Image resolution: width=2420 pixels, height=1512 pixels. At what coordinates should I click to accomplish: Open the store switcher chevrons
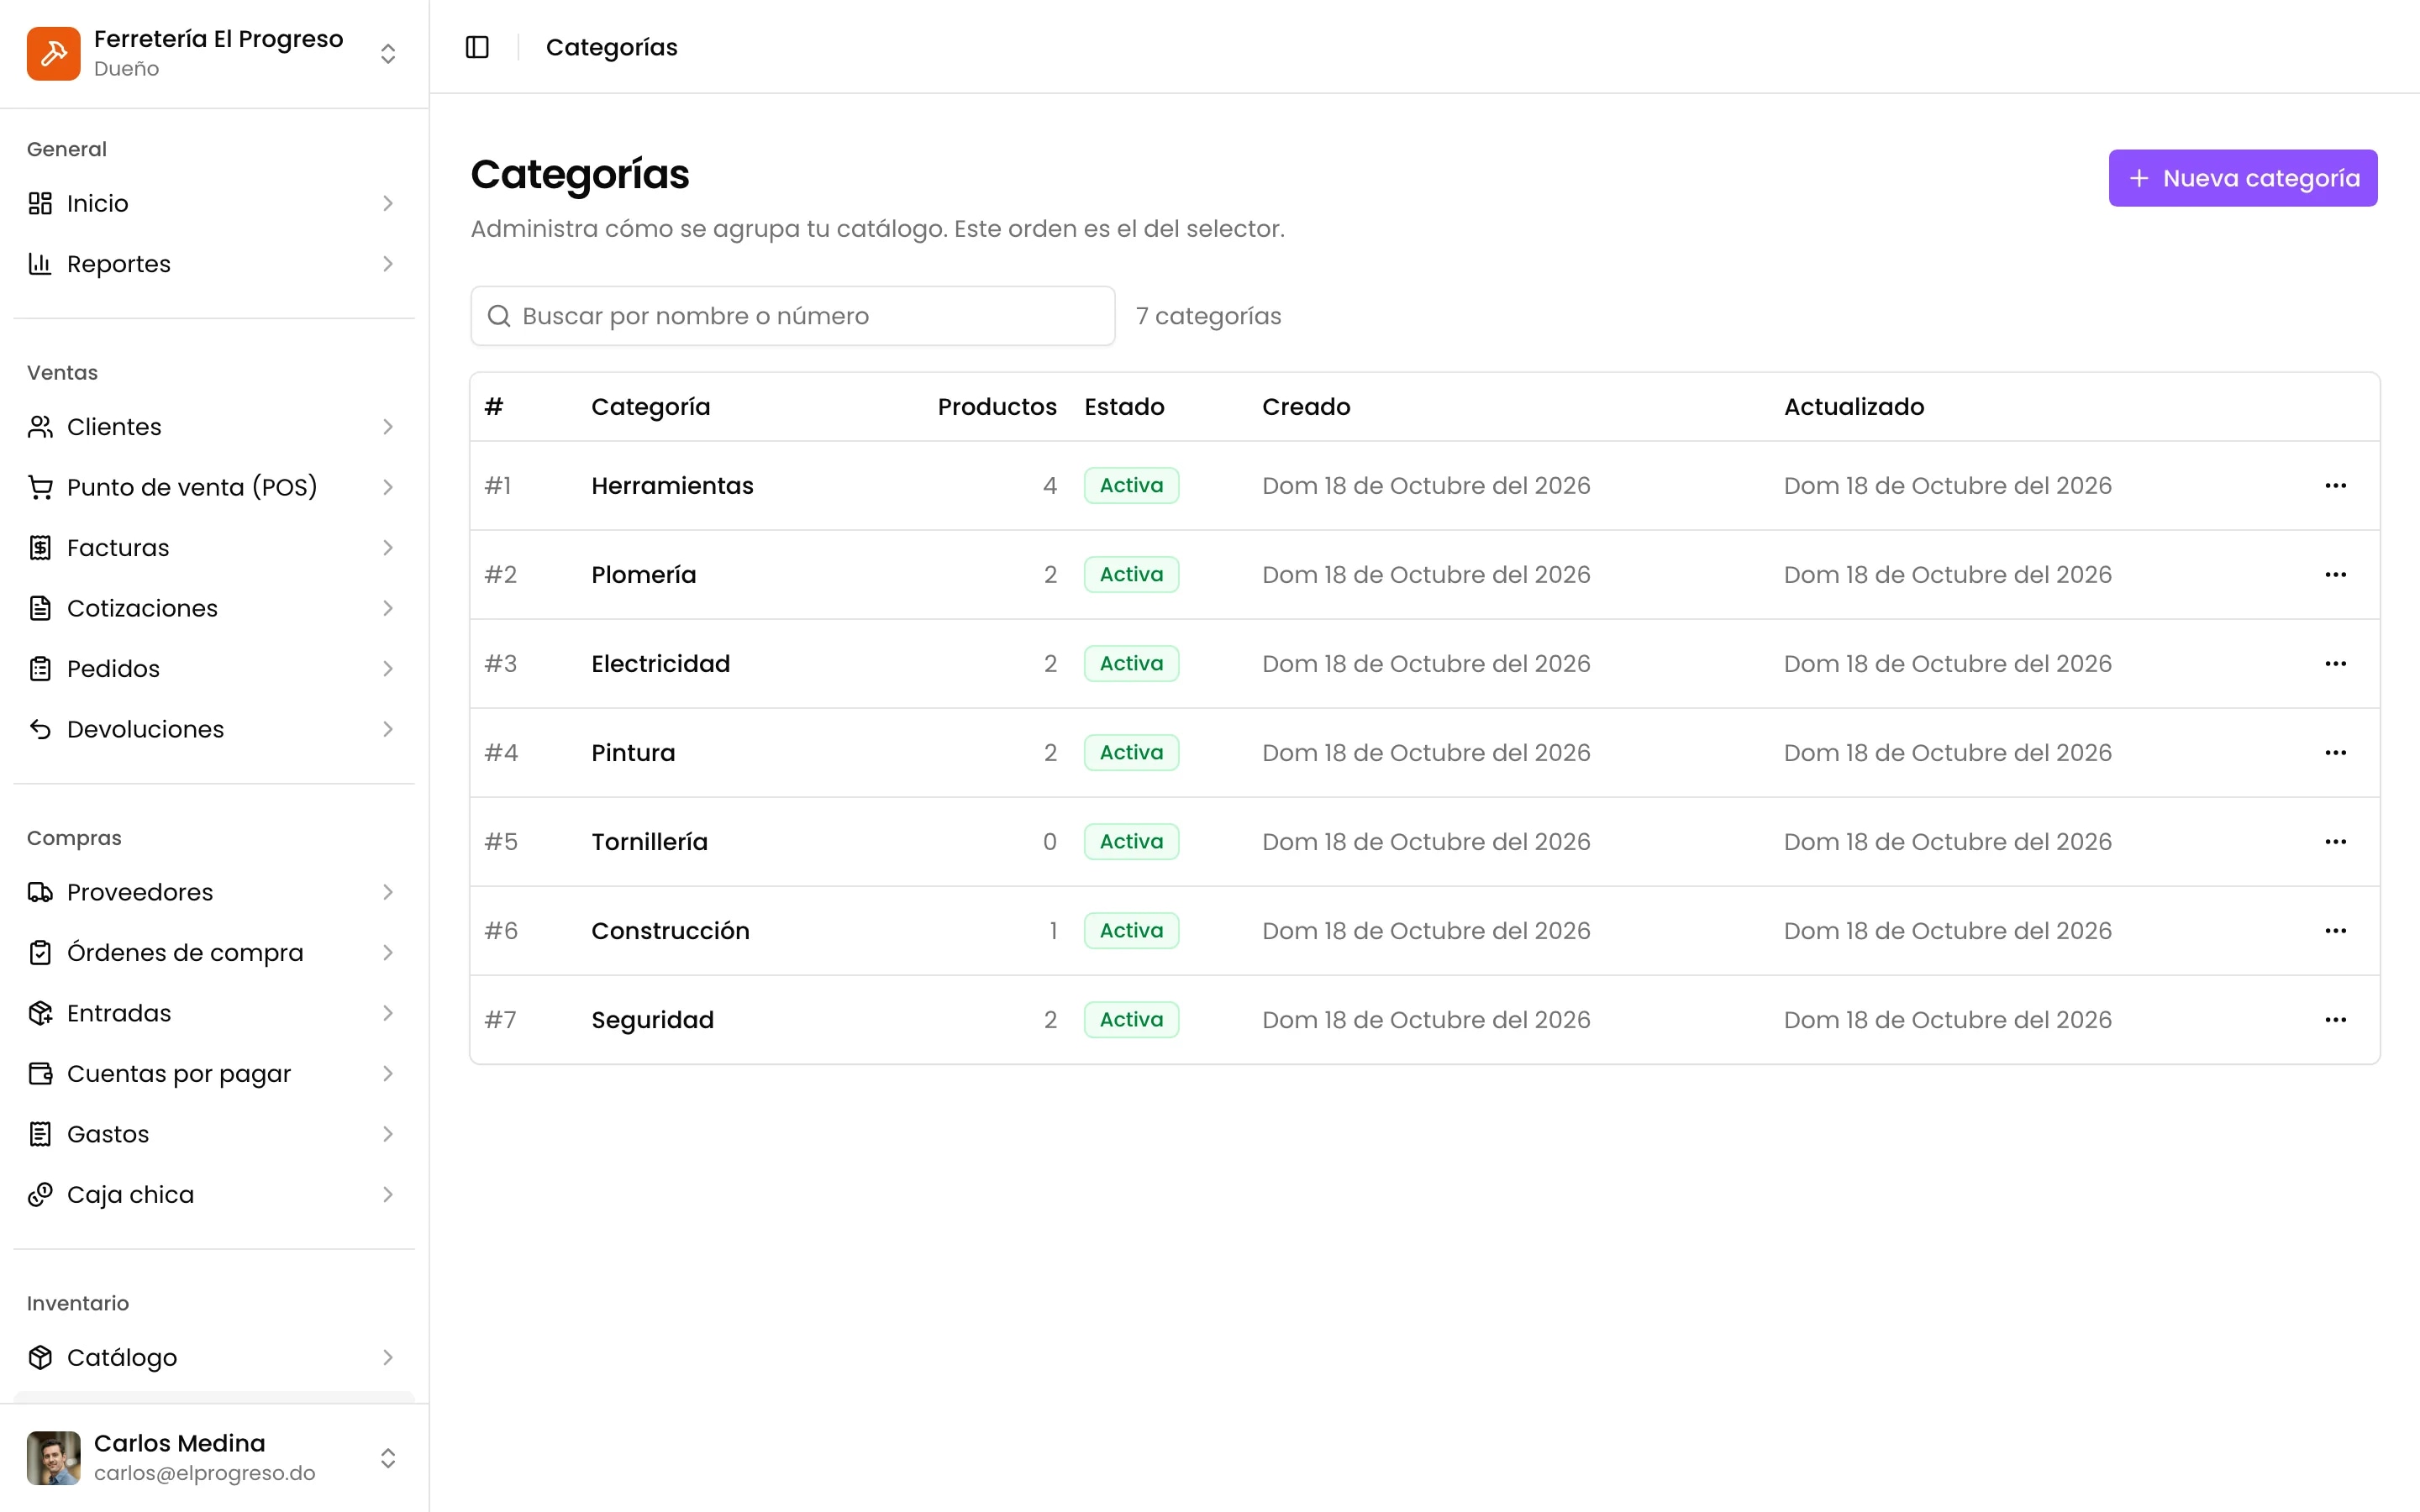388,53
